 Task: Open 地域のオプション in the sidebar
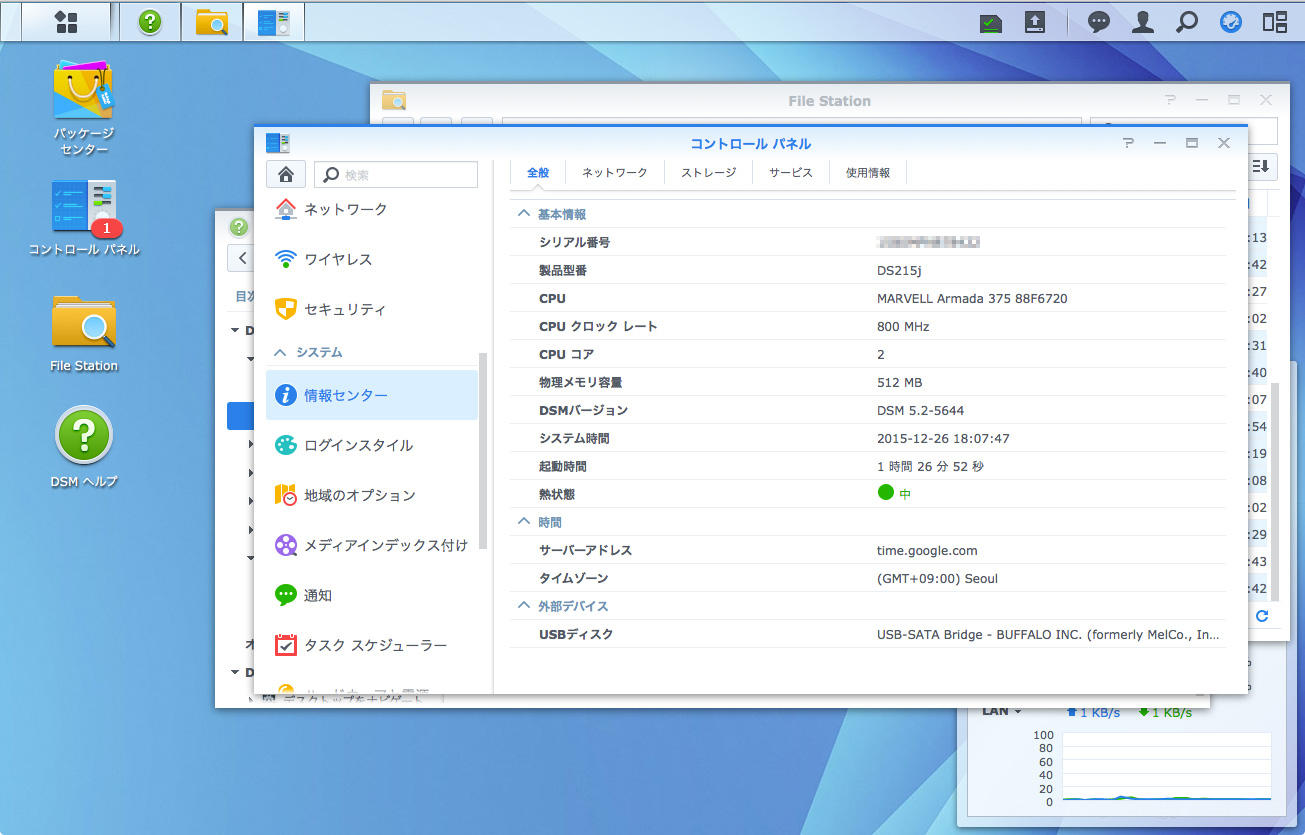pyautogui.click(x=371, y=495)
